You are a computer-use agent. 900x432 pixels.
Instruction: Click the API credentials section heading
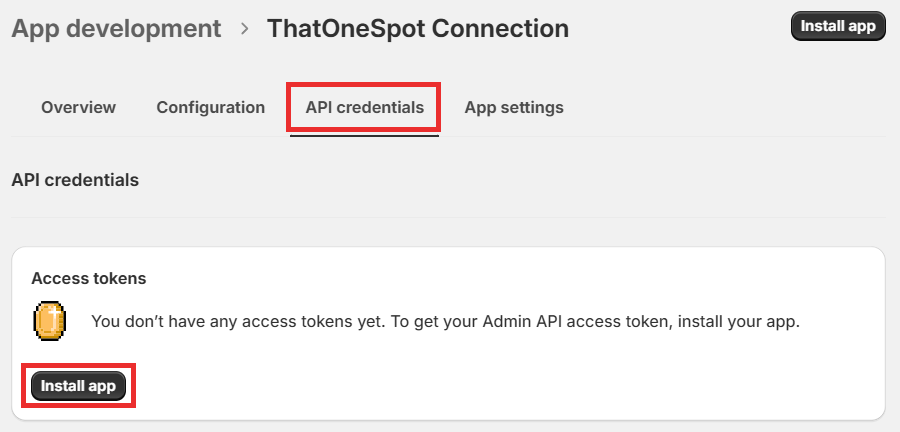pos(75,181)
